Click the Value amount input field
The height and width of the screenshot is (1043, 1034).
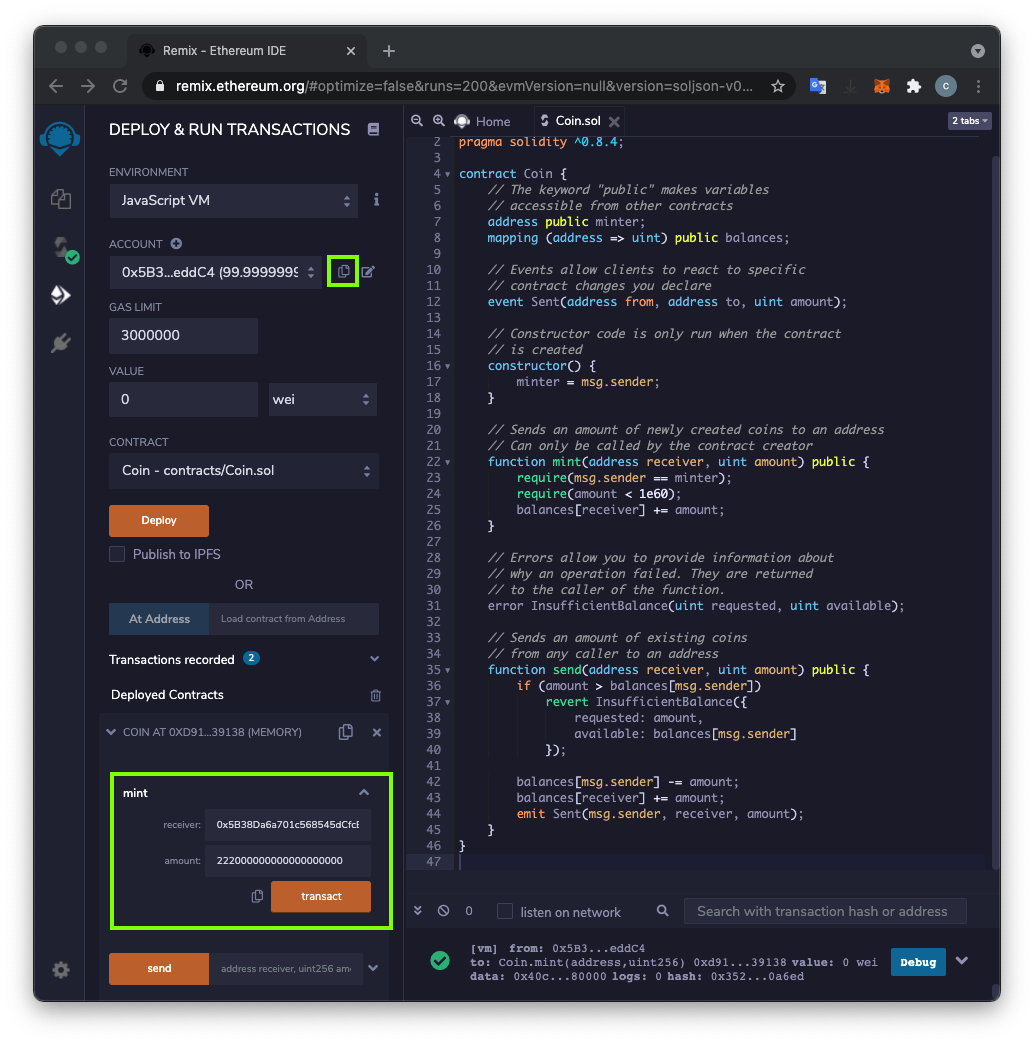[184, 399]
